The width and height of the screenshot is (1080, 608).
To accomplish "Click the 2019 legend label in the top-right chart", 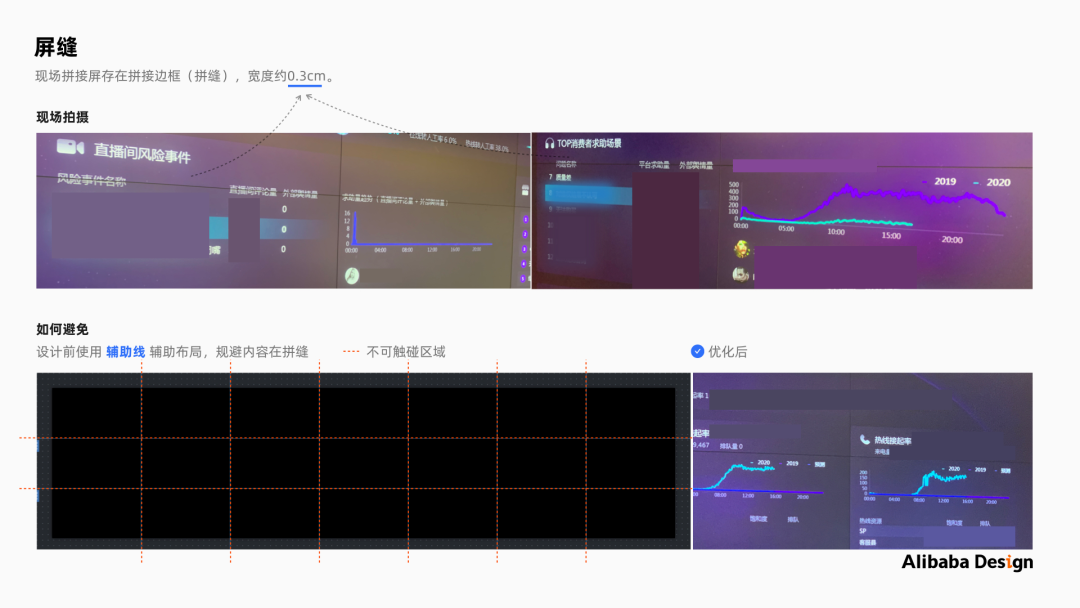I will [945, 181].
